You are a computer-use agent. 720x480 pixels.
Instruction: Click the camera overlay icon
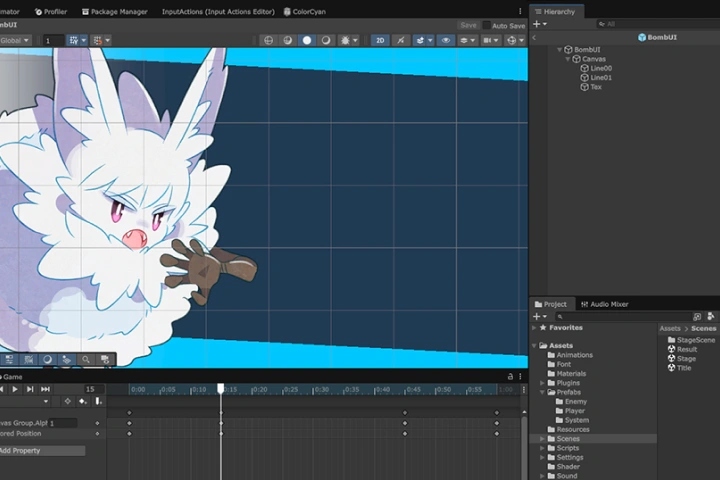click(x=105, y=359)
